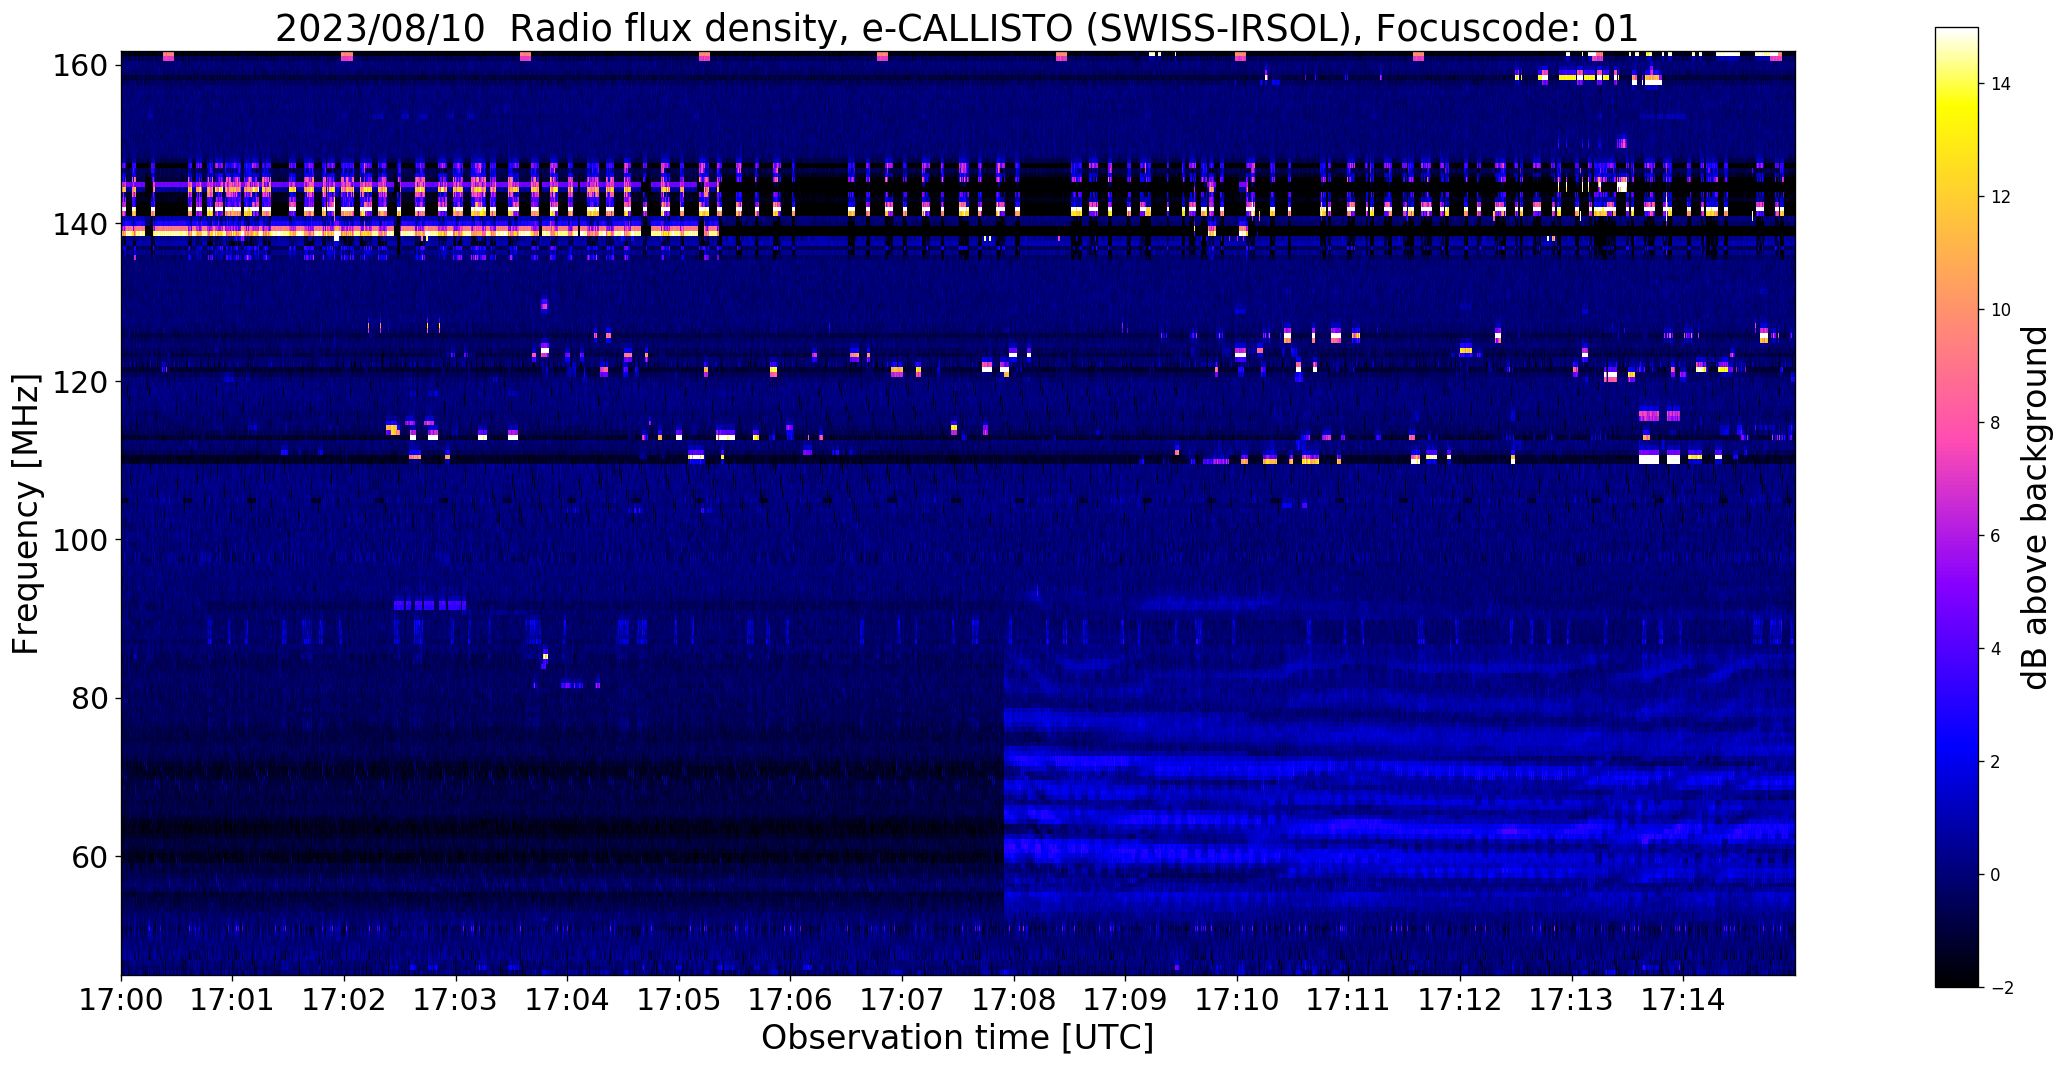Viewport: 2066px width, 1067px height.
Task: Click the 60 frequency tick label
Action: coord(90,856)
